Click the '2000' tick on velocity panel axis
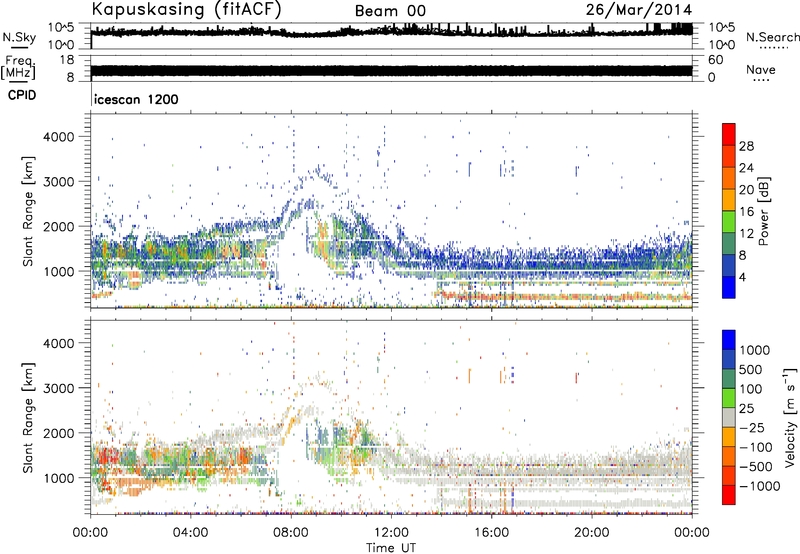The height and width of the screenshot is (554, 800). pos(58,433)
